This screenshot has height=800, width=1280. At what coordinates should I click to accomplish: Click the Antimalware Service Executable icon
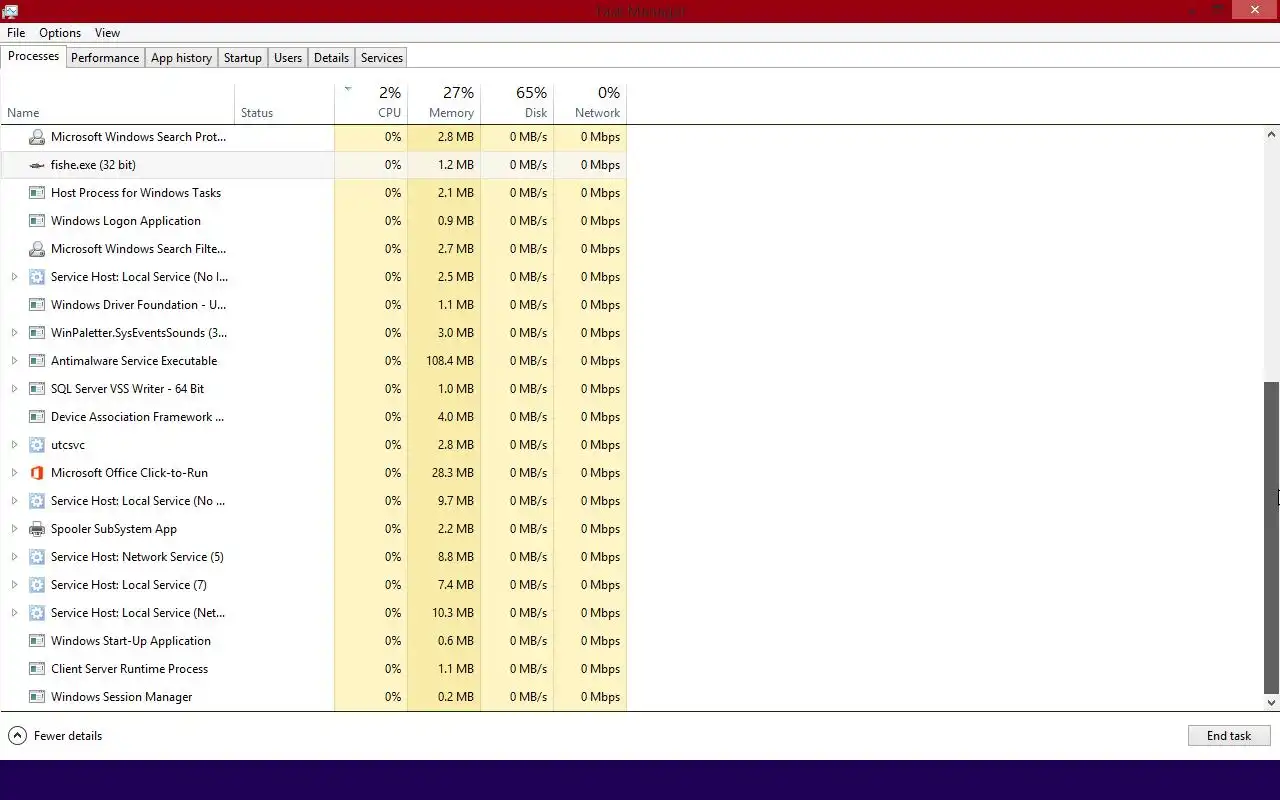click(x=37, y=361)
